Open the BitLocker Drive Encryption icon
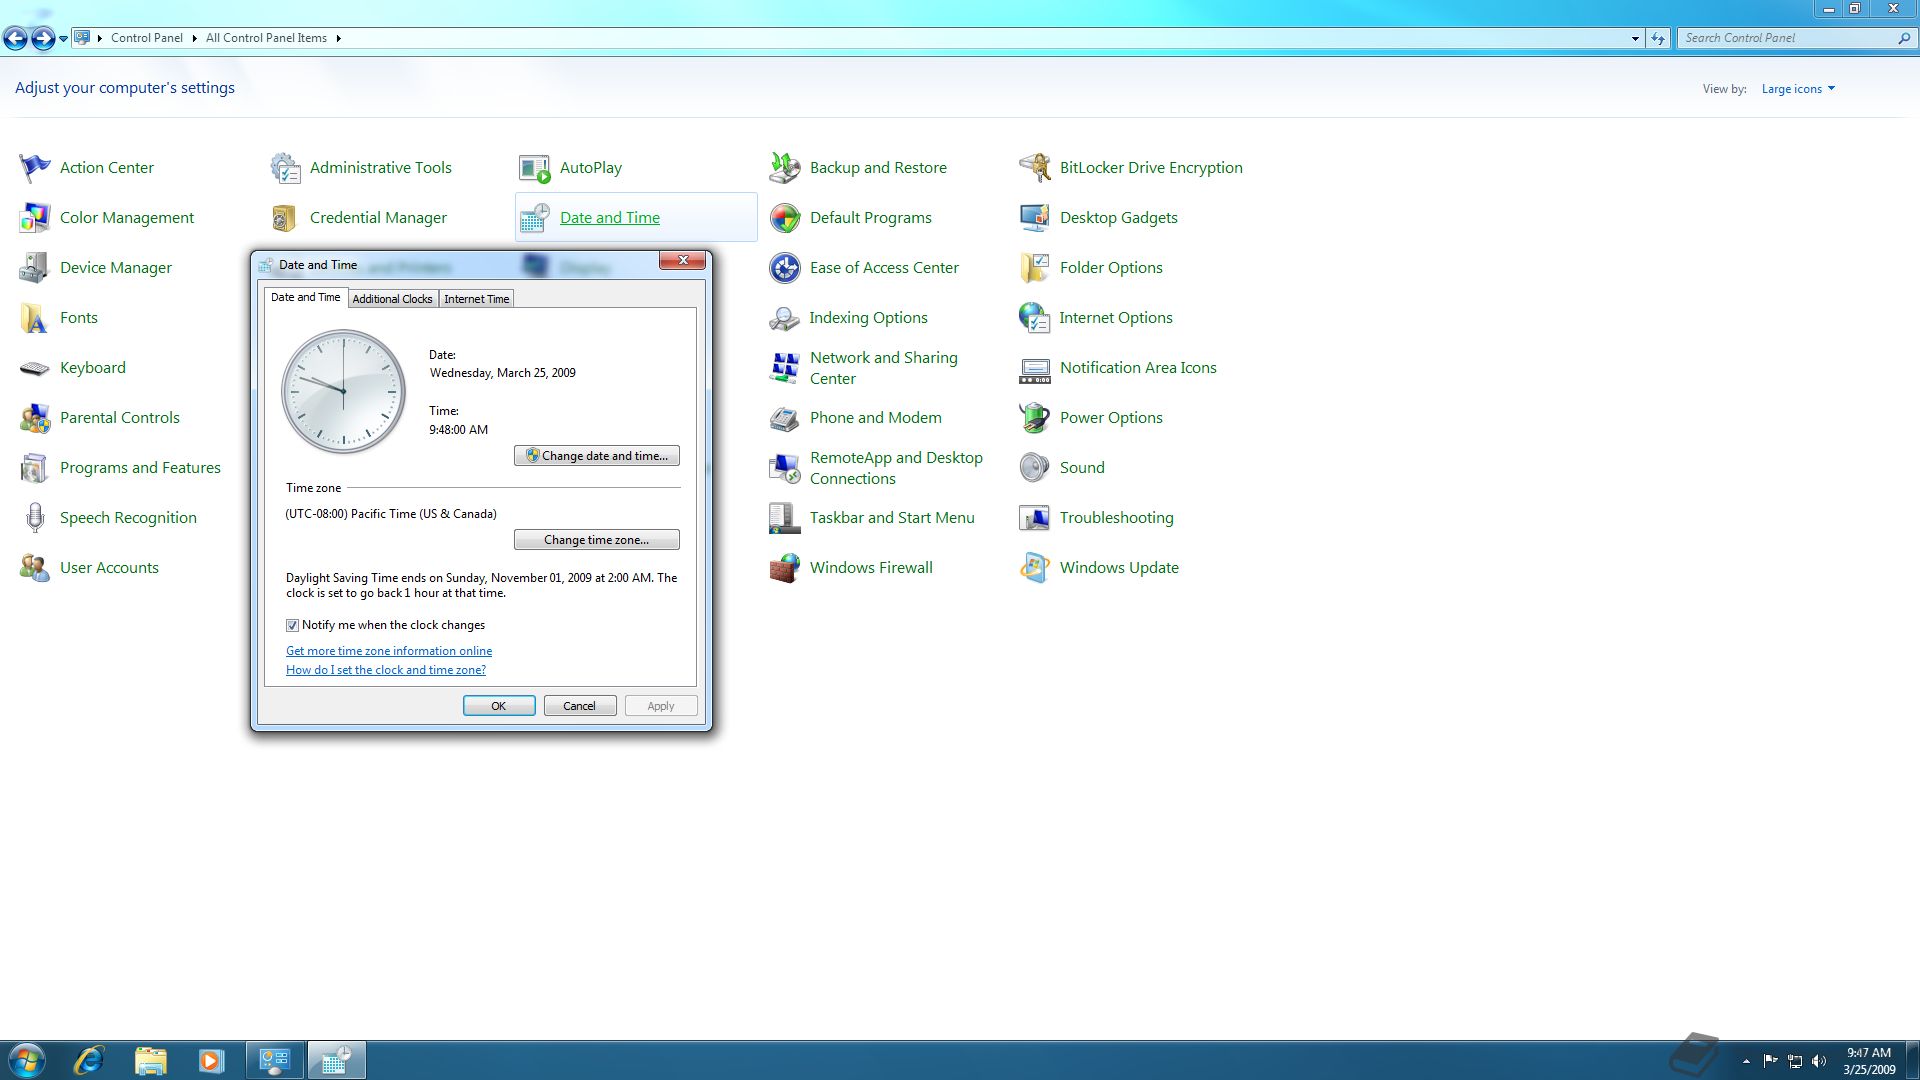 (1035, 168)
